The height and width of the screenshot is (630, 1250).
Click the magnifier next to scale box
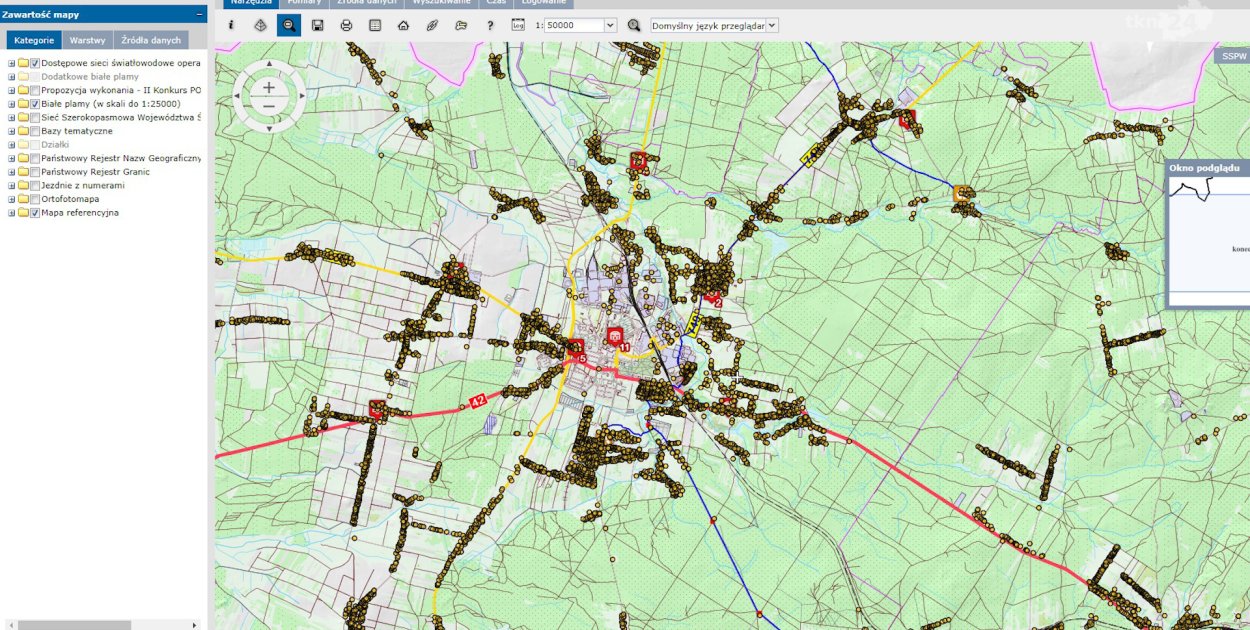[x=634, y=25]
